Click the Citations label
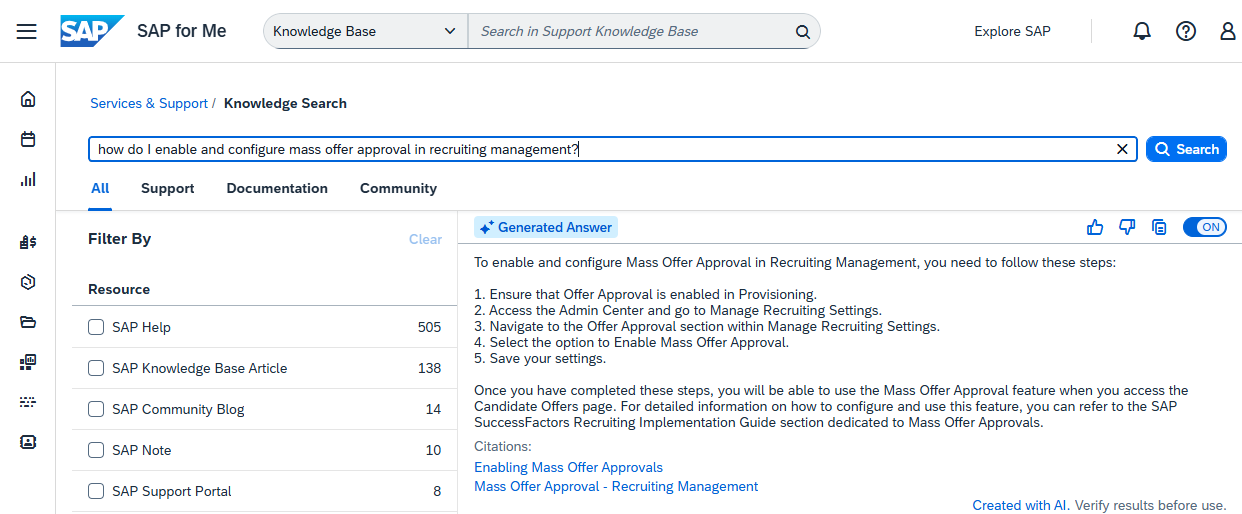The width and height of the screenshot is (1242, 514). coord(503,446)
